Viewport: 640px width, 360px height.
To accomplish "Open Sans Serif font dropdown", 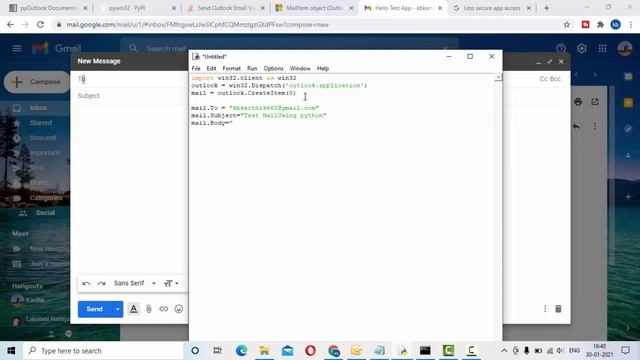I will coord(134,283).
